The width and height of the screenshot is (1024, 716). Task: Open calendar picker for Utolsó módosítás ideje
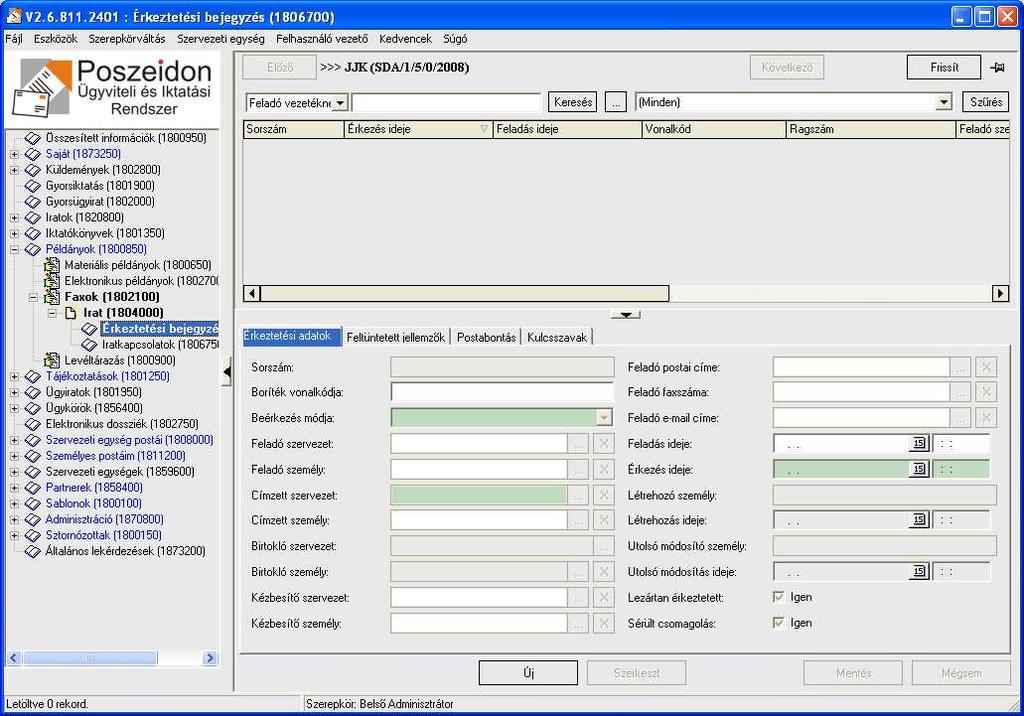tap(919, 572)
